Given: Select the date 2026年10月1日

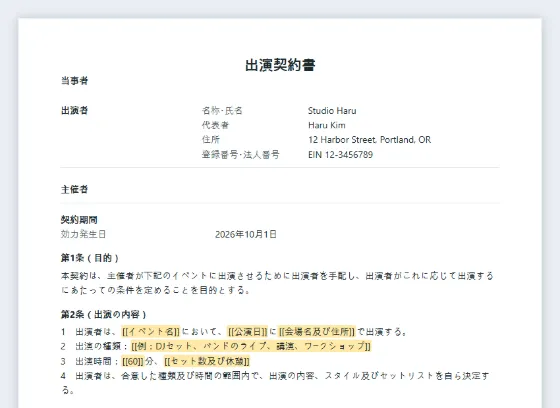Looking at the screenshot, I should (x=246, y=234).
